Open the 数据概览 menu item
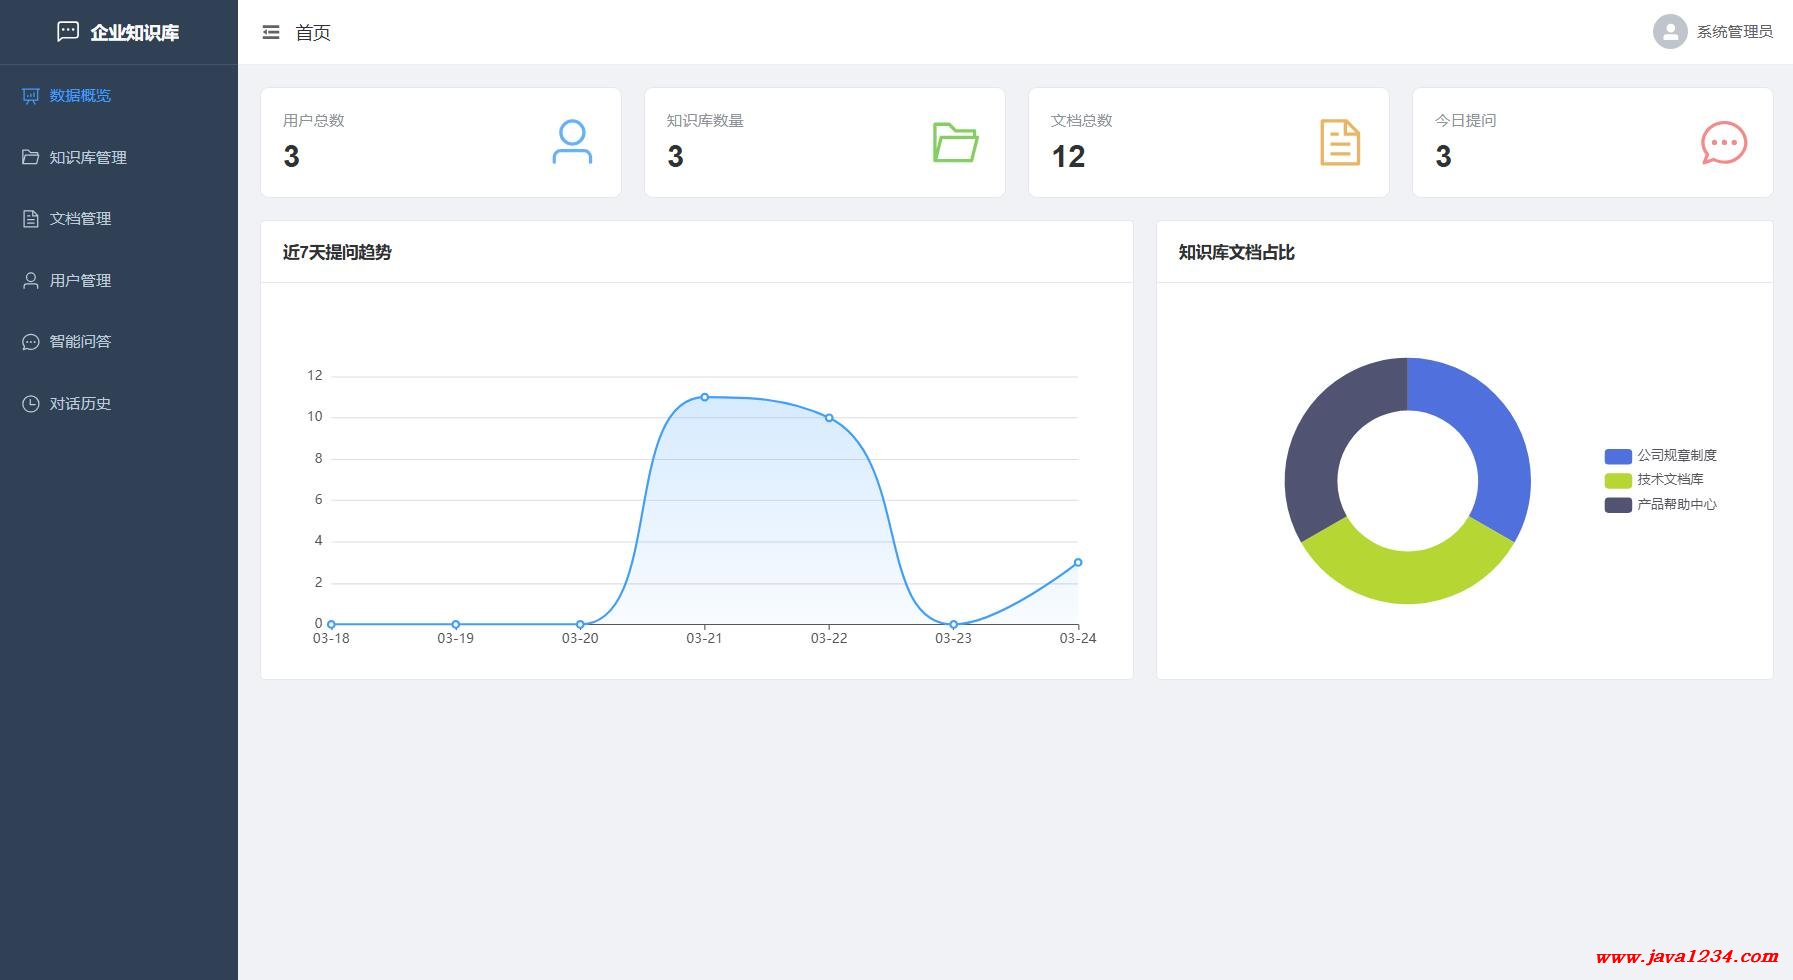Image resolution: width=1793 pixels, height=980 pixels. coord(80,96)
